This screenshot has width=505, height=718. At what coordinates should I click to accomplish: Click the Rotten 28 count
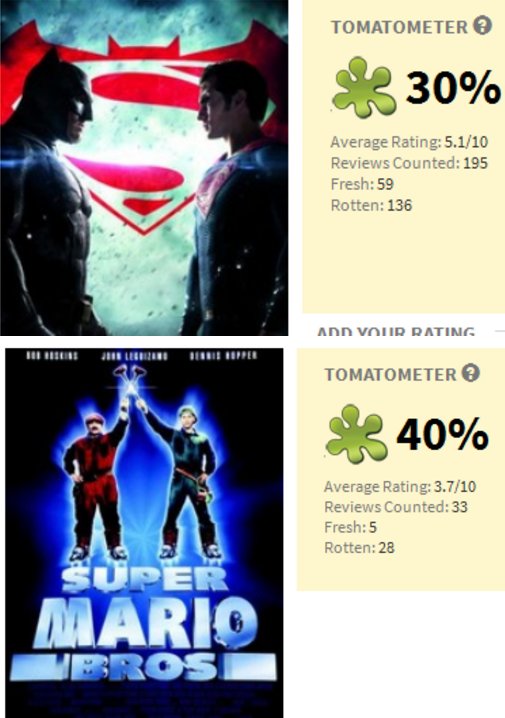pyautogui.click(x=359, y=548)
